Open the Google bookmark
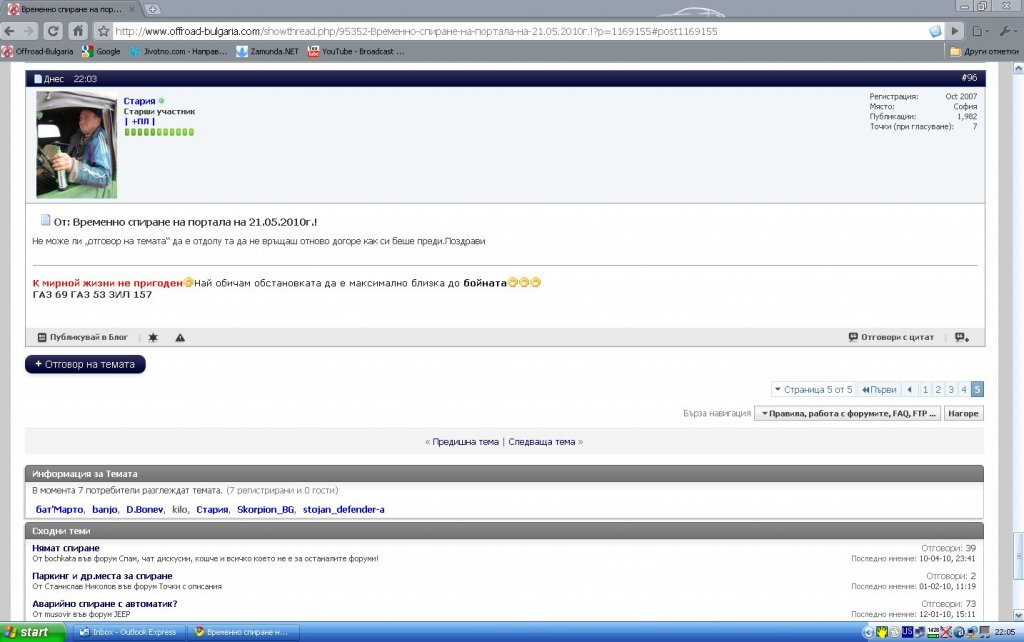 pyautogui.click(x=101, y=51)
